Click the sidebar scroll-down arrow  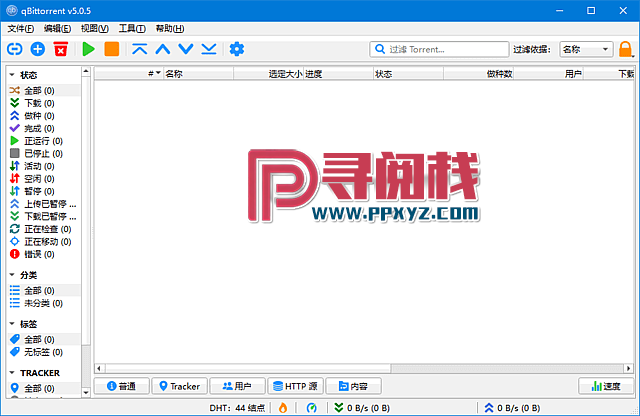pyautogui.click(x=86, y=393)
